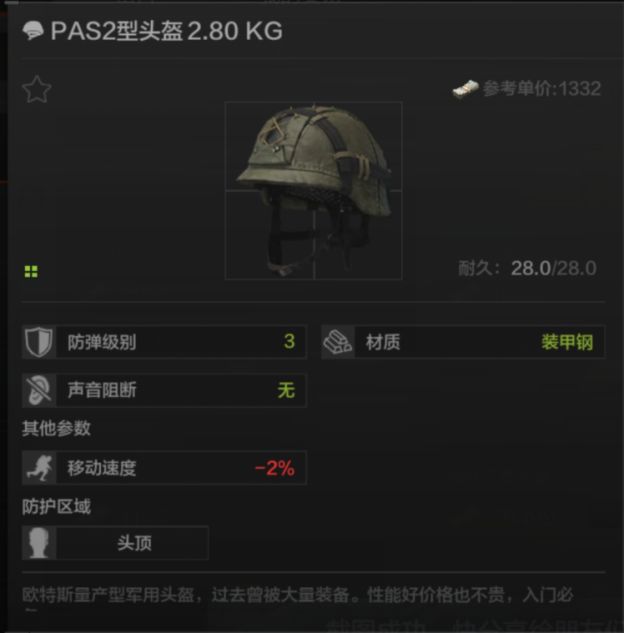Click the head silhouette icon for 头顶
Image resolution: width=624 pixels, height=633 pixels.
[39, 543]
